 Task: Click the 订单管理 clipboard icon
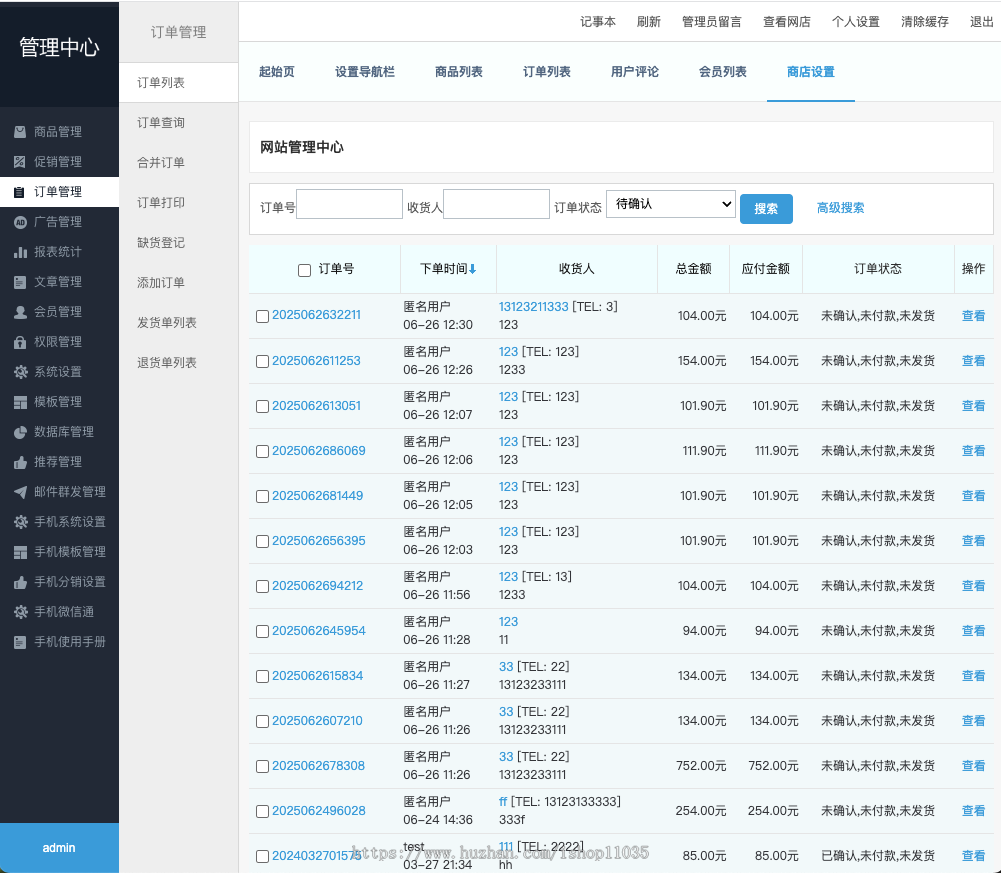click(20, 192)
